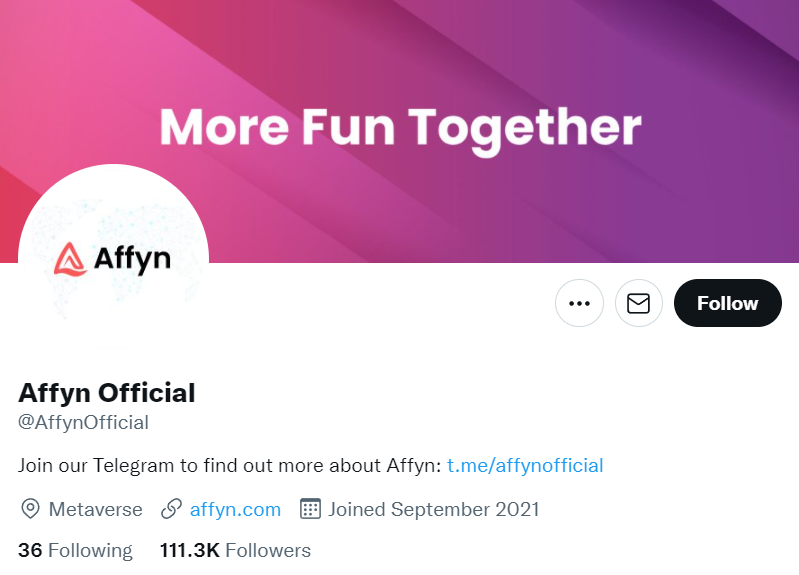Visit the affyn.com website link
Screen dimensions: 799x575
pos(235,509)
